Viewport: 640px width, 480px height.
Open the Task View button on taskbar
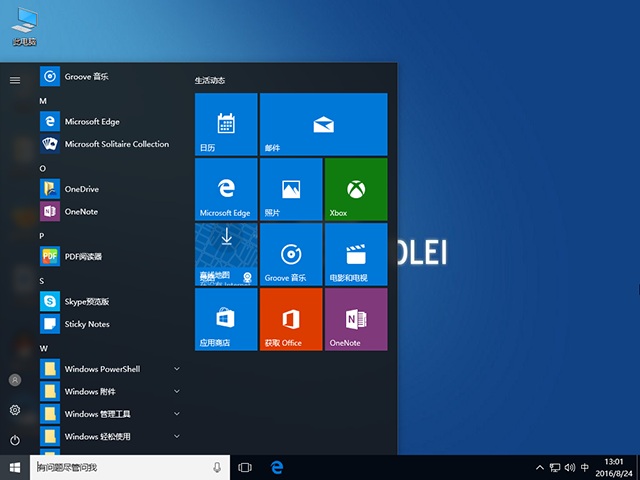[x=245, y=467]
